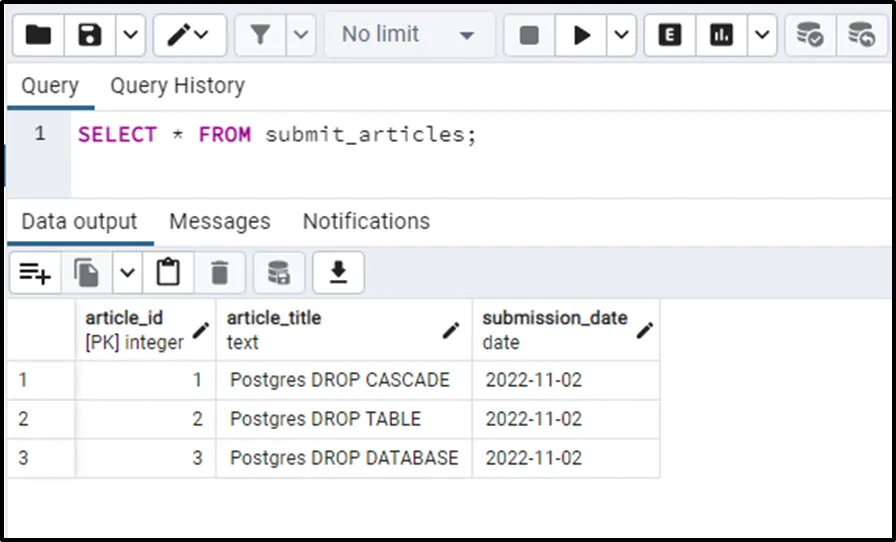Expand the save options dropdown arrow
This screenshot has height=542, width=896.
pyautogui.click(x=131, y=35)
